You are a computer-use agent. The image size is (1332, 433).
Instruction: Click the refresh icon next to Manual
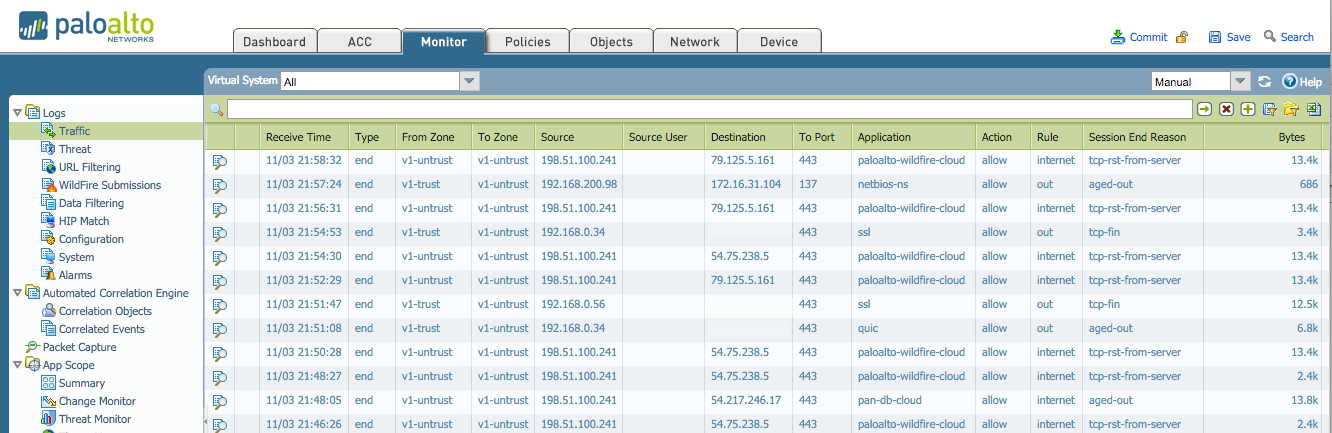pyautogui.click(x=1265, y=82)
